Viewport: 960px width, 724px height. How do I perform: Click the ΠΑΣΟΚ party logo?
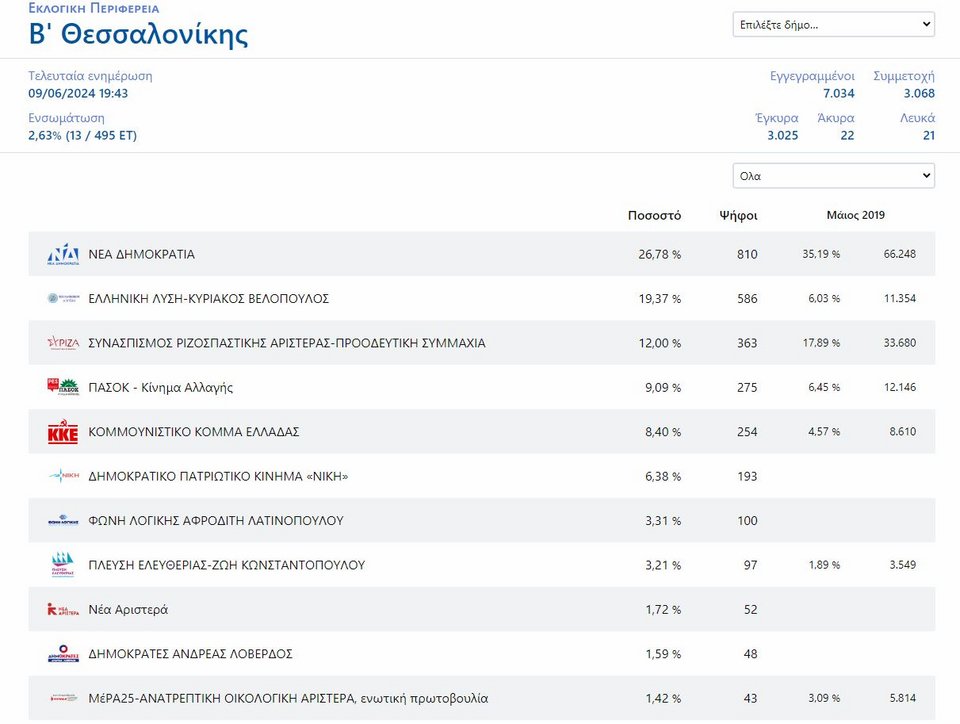coord(63,387)
